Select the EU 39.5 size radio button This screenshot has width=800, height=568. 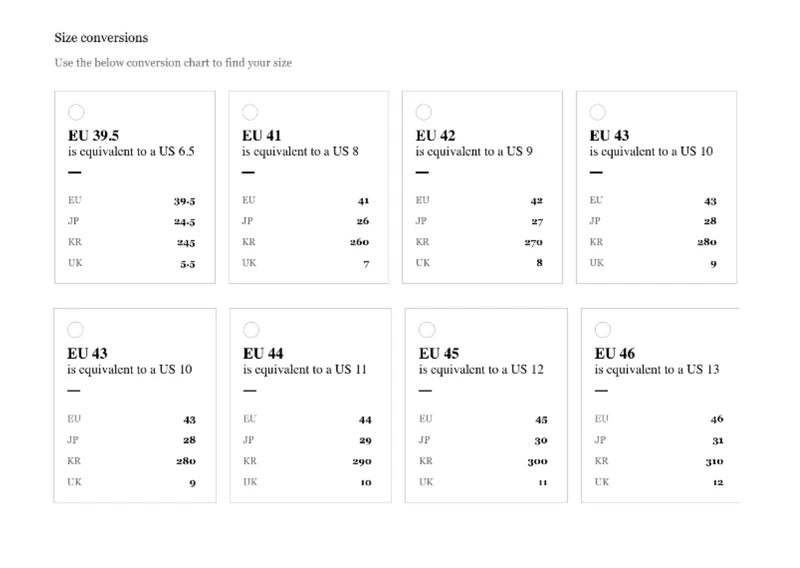tap(76, 112)
